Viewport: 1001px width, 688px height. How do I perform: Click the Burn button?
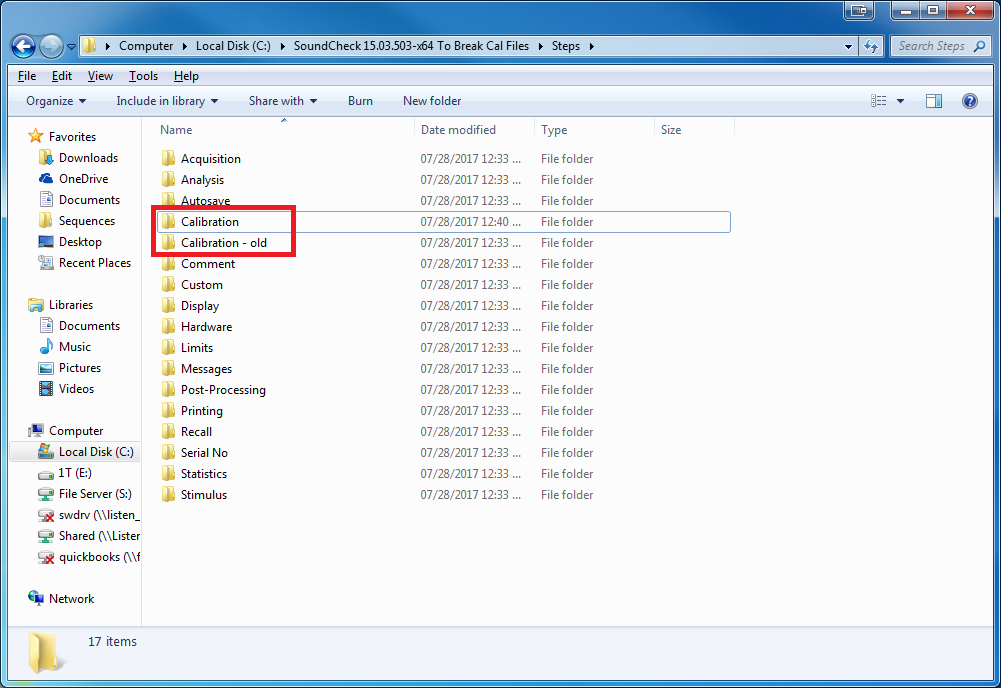click(360, 101)
